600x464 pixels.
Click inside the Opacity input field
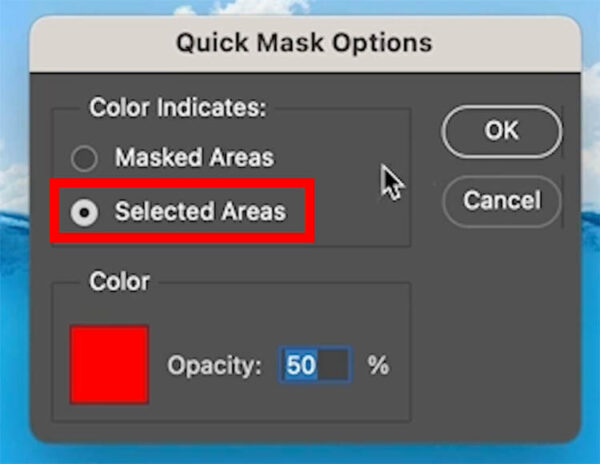tap(315, 365)
